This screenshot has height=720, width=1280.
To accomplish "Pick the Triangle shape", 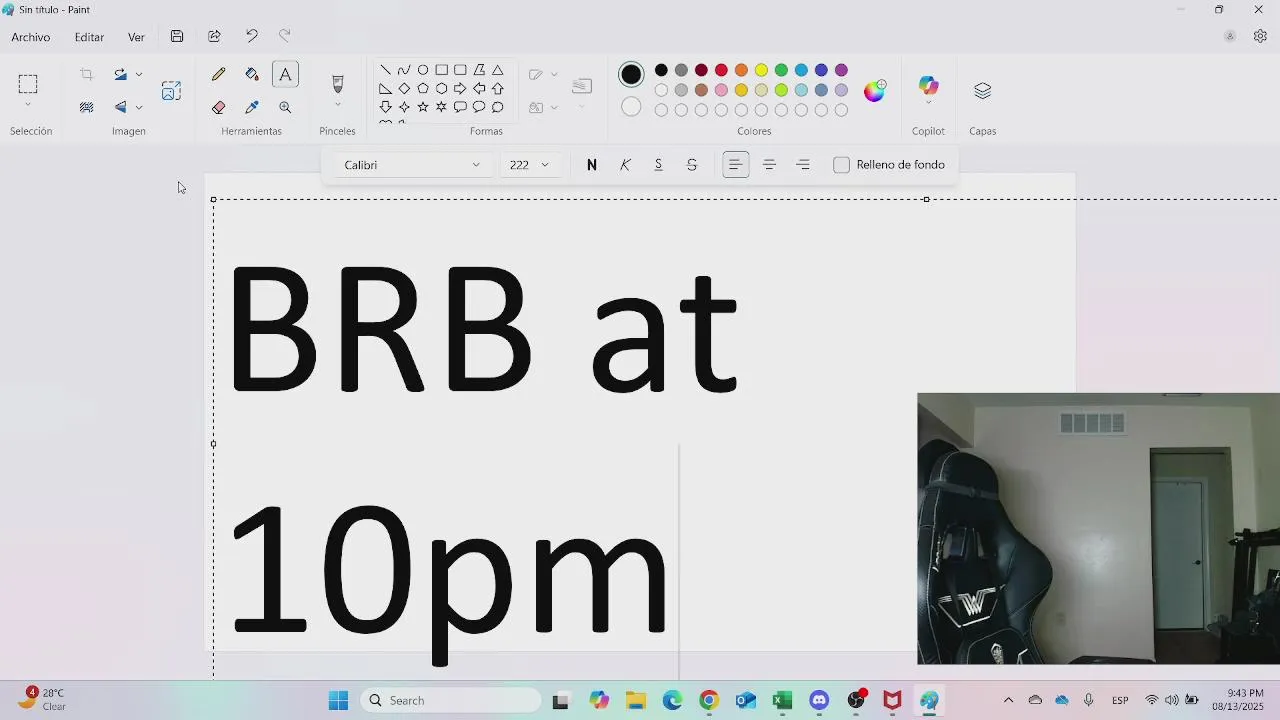I will coord(497,70).
